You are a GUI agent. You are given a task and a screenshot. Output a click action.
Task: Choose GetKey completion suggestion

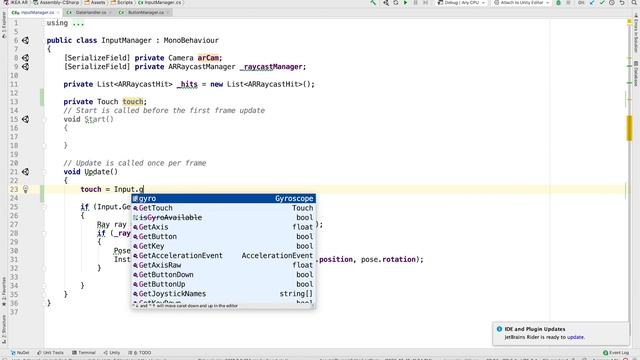pyautogui.click(x=223, y=246)
